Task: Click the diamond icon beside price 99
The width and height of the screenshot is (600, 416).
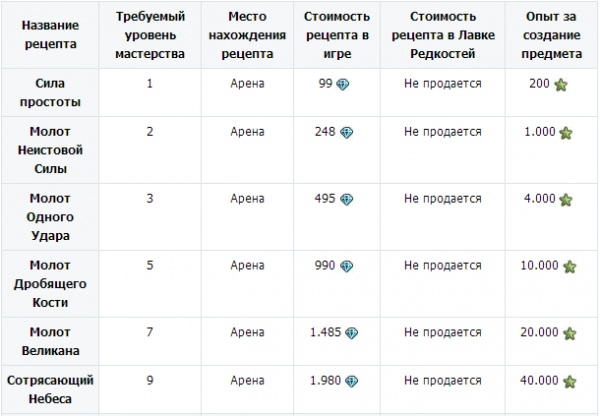Action: tap(342, 84)
